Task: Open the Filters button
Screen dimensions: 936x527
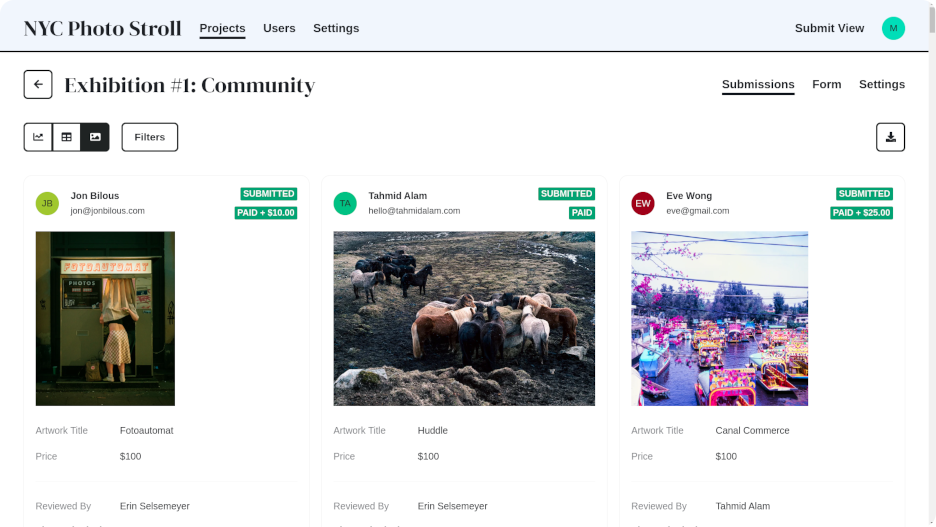Action: pos(150,137)
